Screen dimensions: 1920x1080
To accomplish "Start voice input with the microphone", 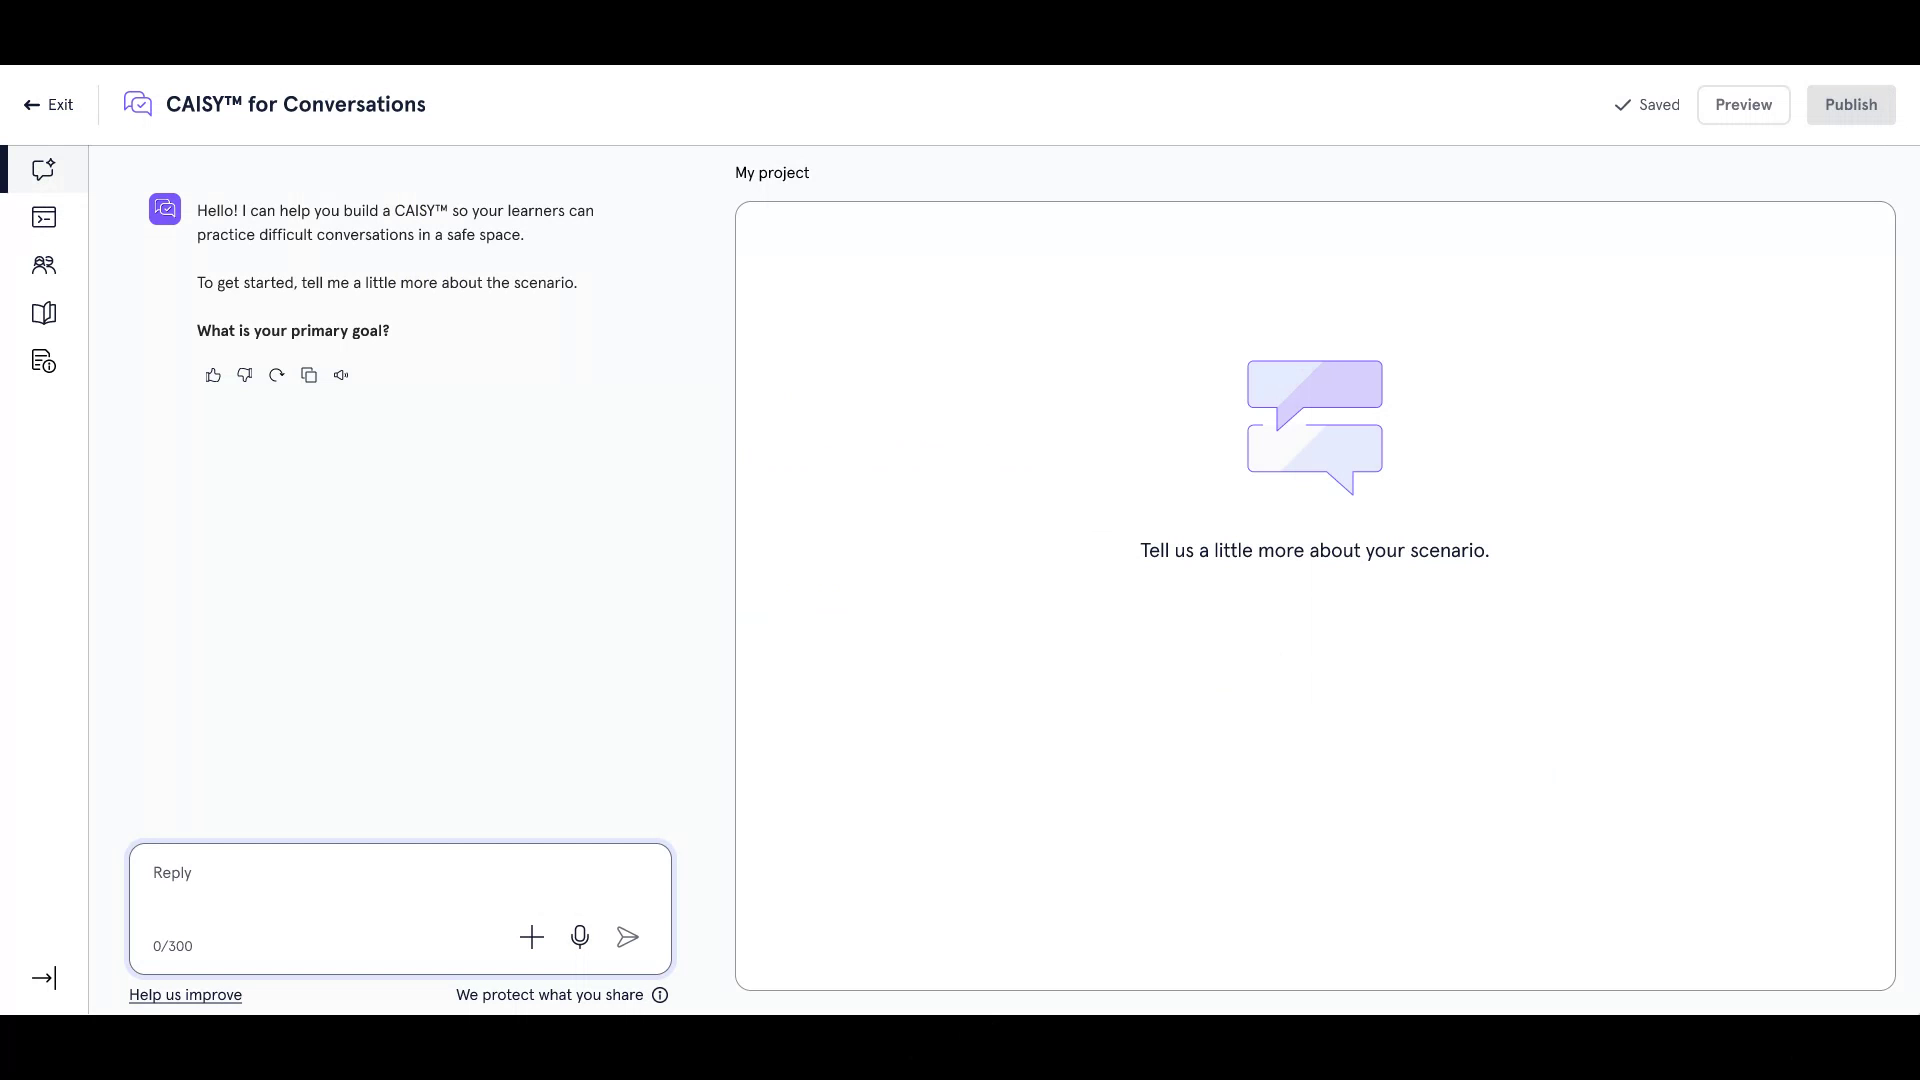I will [580, 937].
